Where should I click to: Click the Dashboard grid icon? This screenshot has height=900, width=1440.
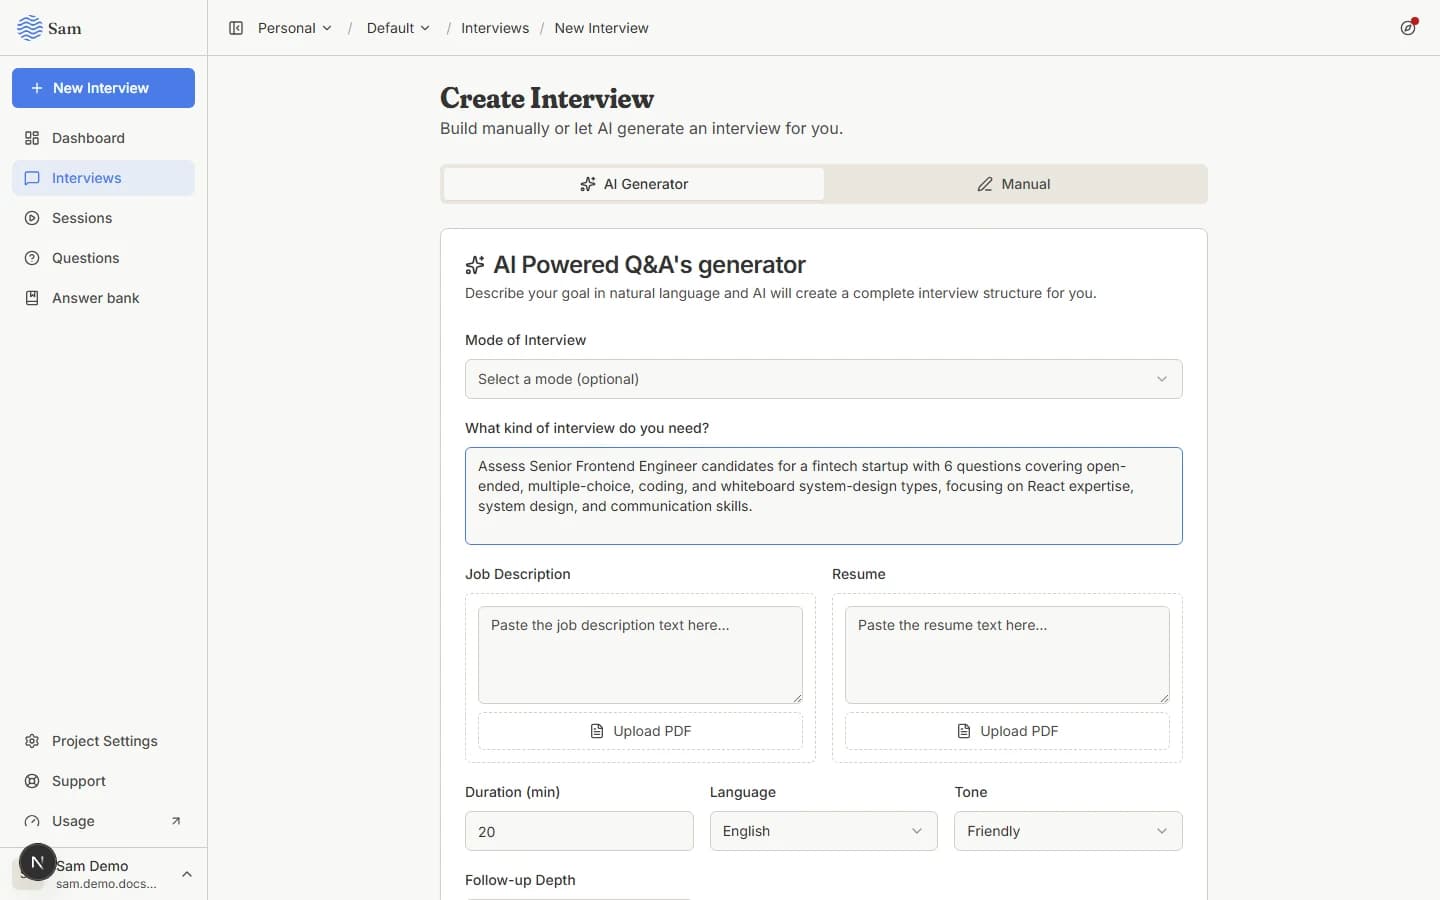(x=32, y=138)
